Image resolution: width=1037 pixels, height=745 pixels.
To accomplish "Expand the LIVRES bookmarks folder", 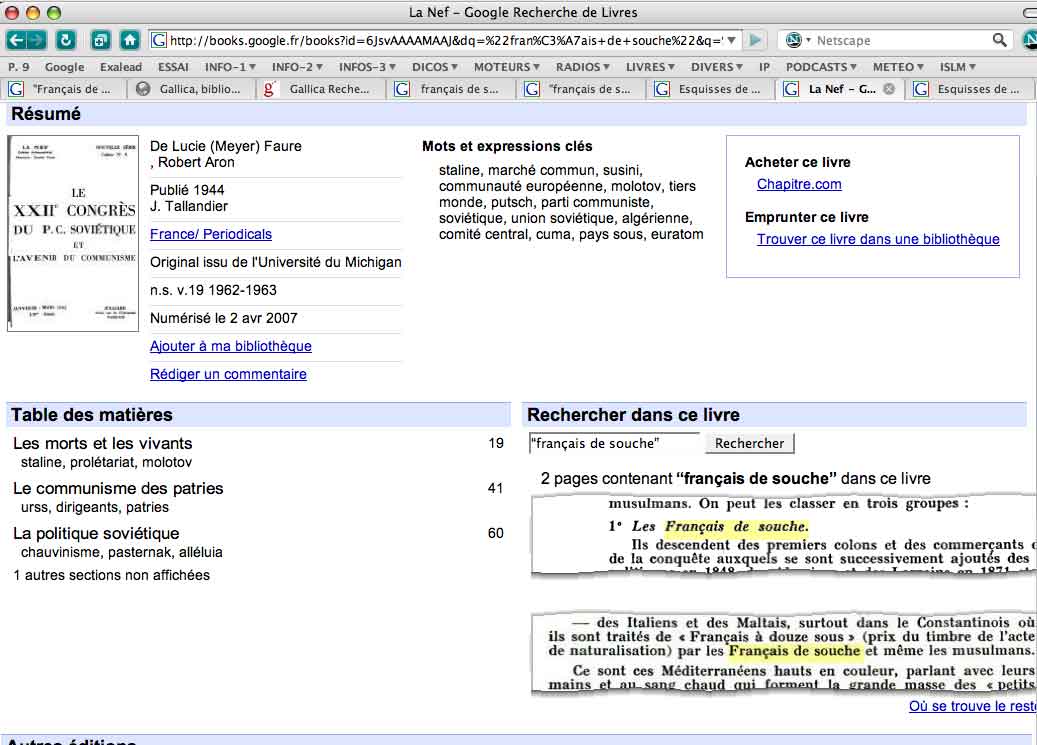I will (x=650, y=67).
